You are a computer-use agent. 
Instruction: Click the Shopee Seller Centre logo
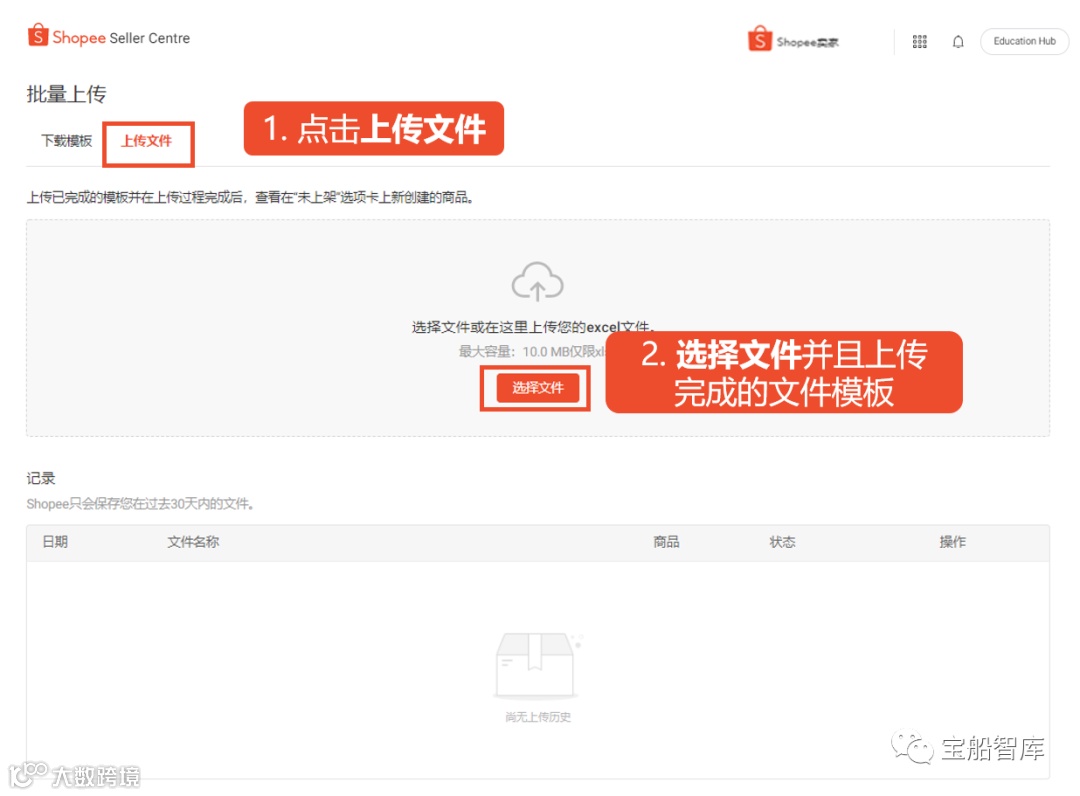click(108, 36)
